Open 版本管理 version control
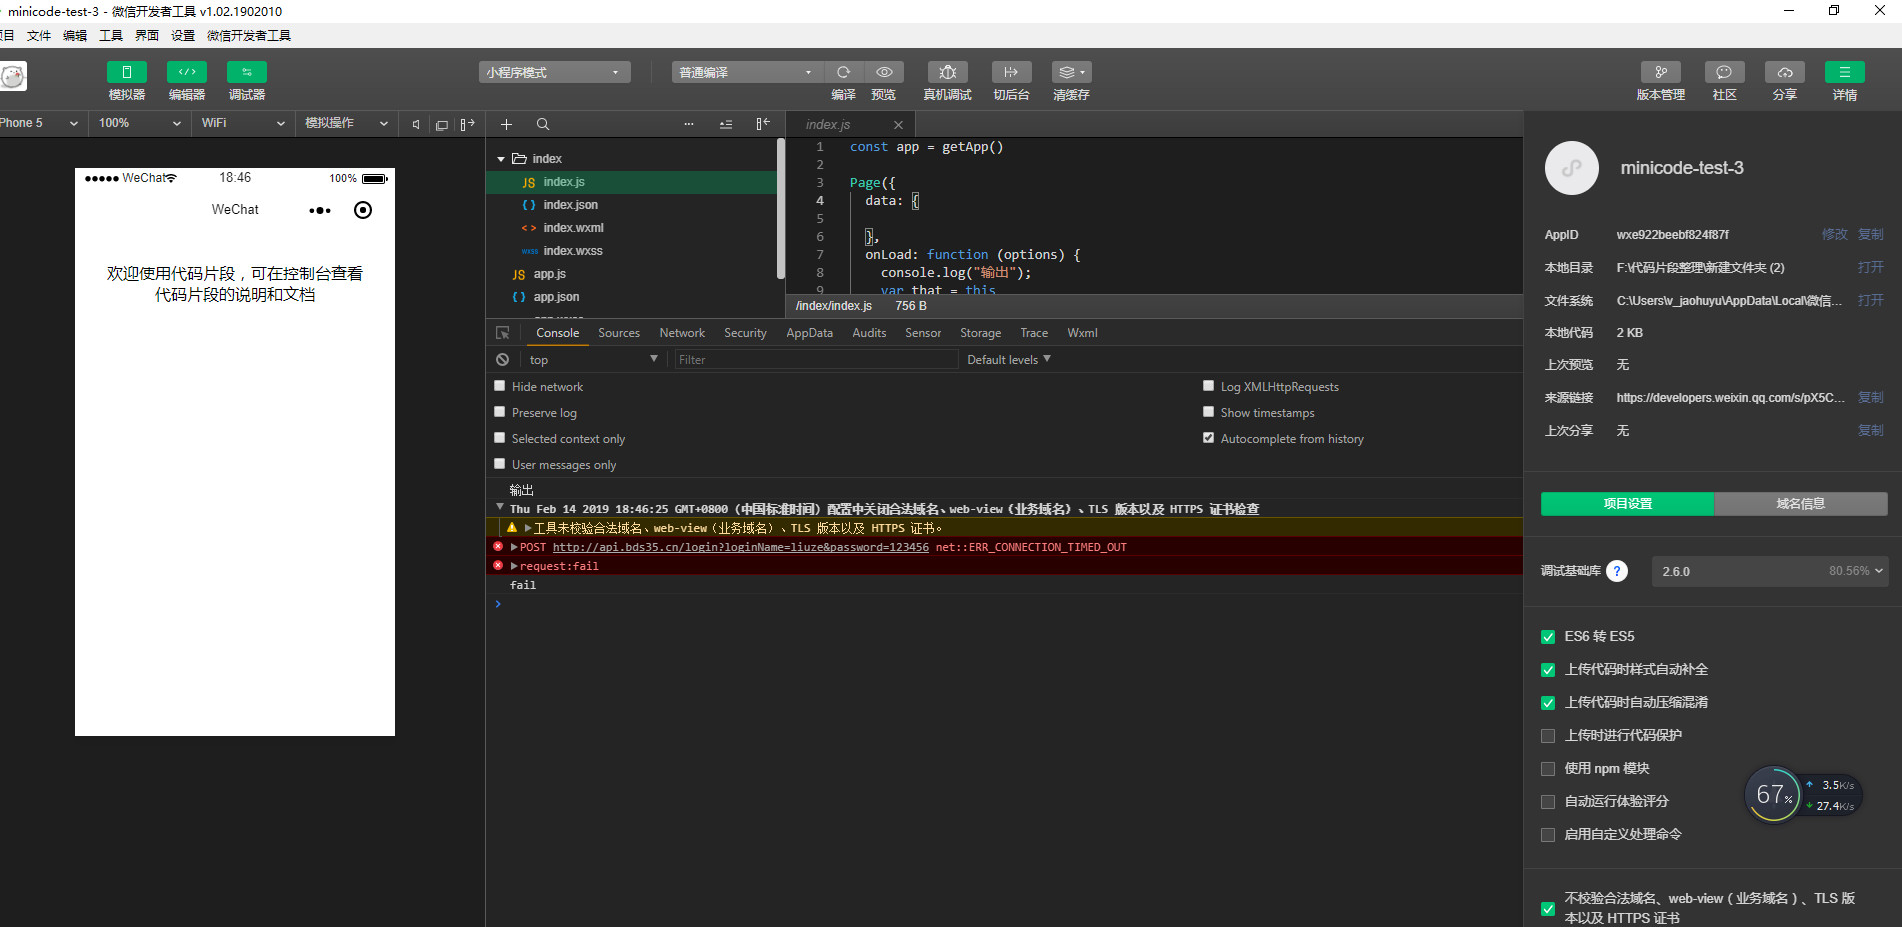1902x927 pixels. [1661, 72]
